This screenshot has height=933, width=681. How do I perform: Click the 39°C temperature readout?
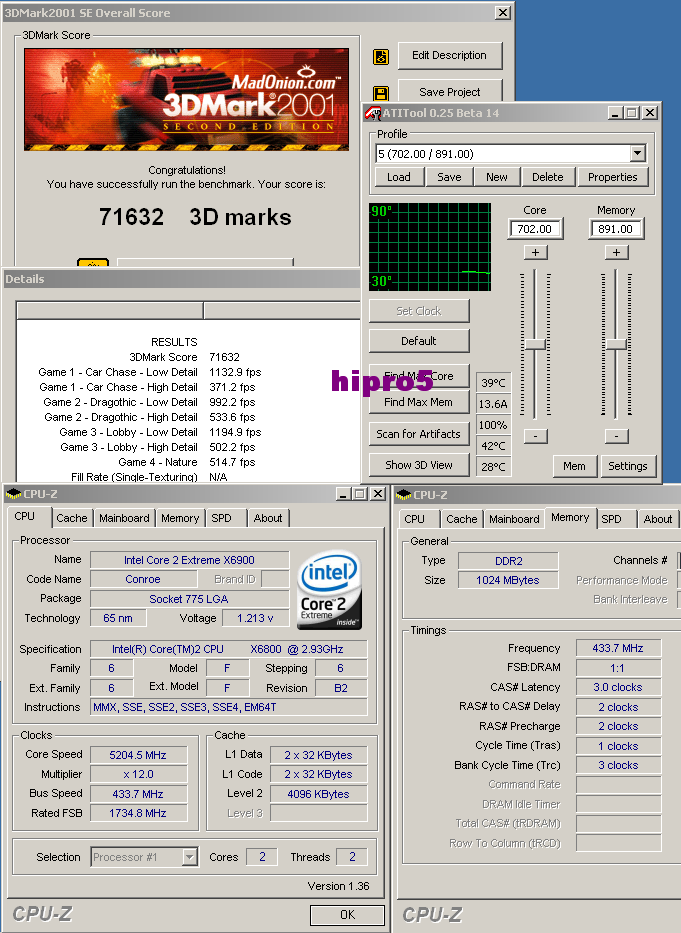(x=493, y=383)
